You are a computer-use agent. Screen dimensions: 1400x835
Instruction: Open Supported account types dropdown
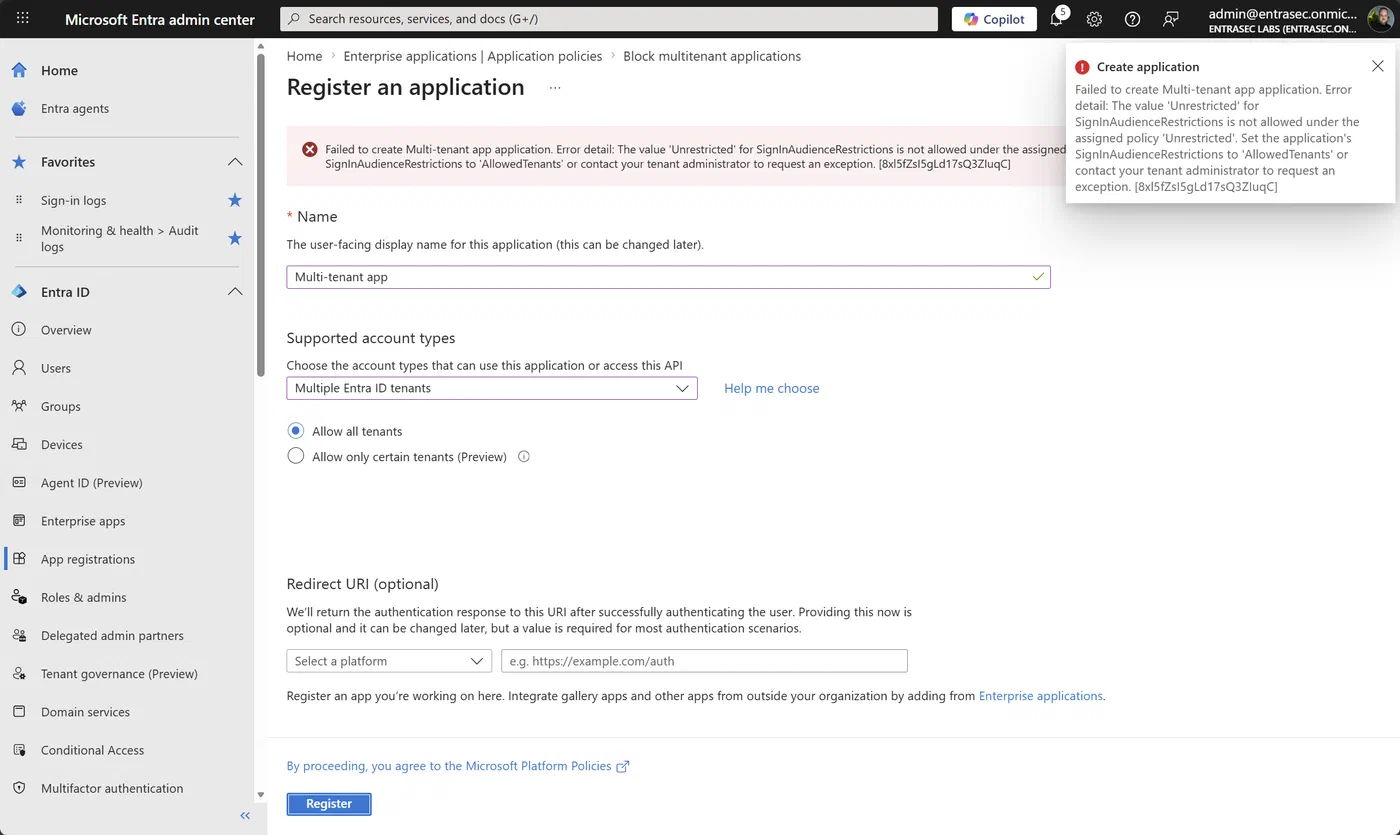point(492,388)
